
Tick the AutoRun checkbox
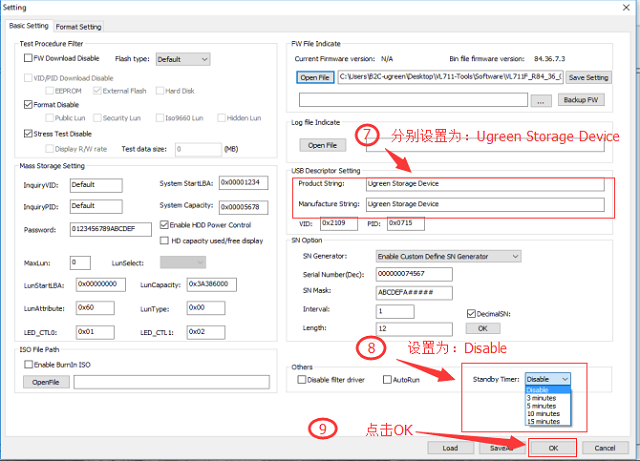[x=387, y=380]
